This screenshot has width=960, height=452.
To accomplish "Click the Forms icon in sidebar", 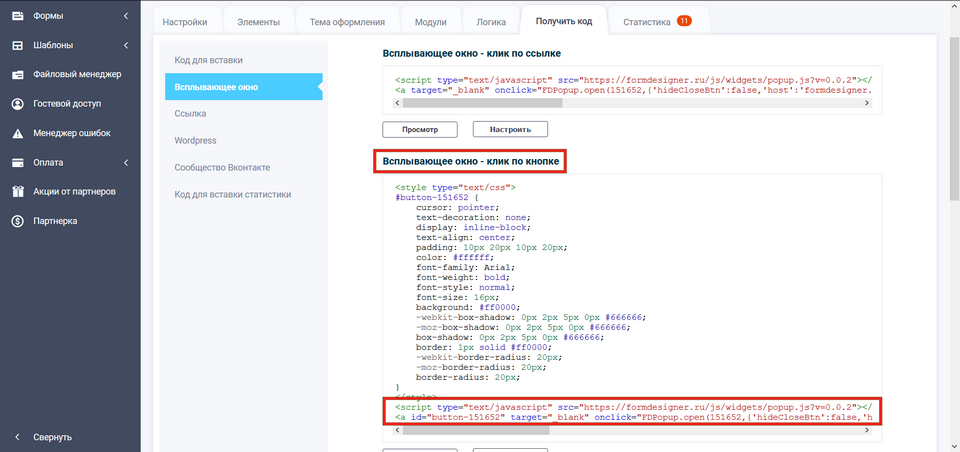I will 17,16.
